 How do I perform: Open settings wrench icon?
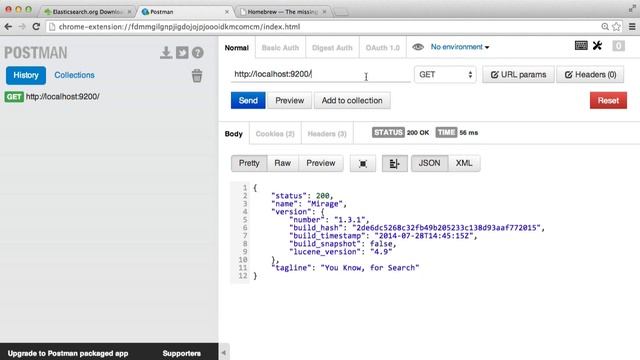pos(598,45)
